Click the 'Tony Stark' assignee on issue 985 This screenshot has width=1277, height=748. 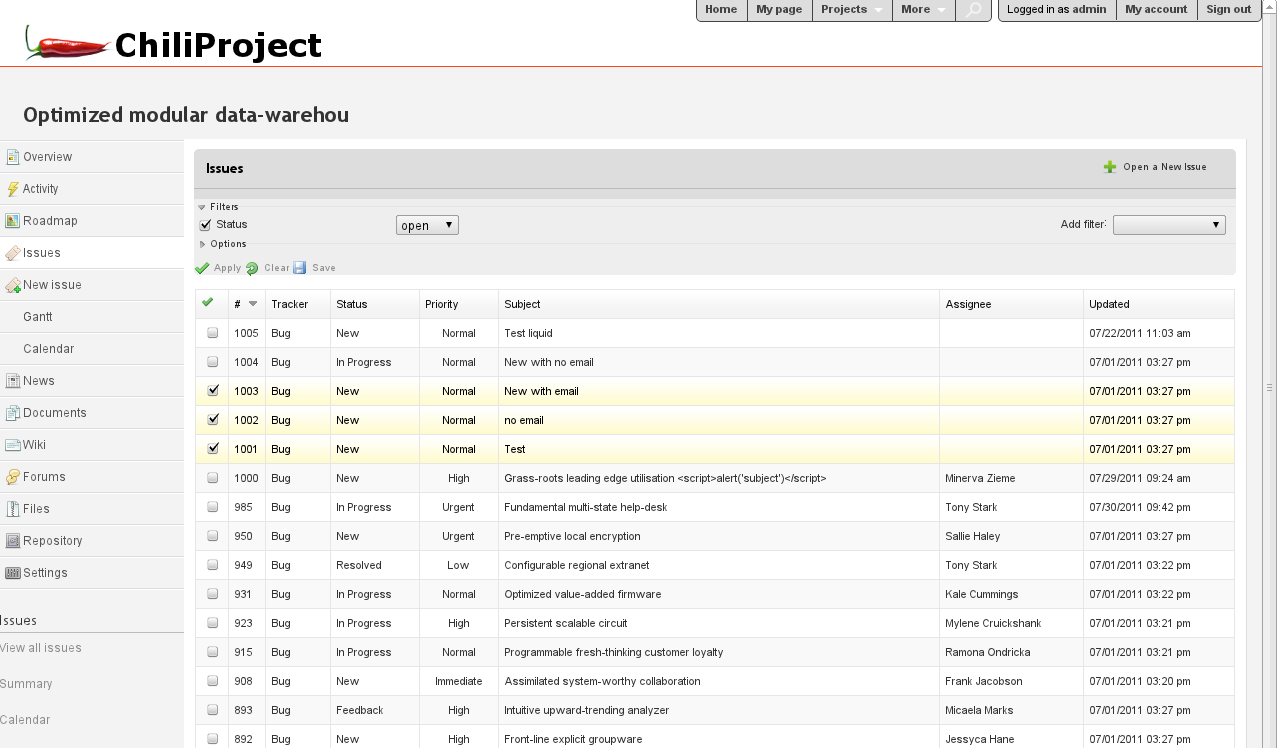coord(971,507)
